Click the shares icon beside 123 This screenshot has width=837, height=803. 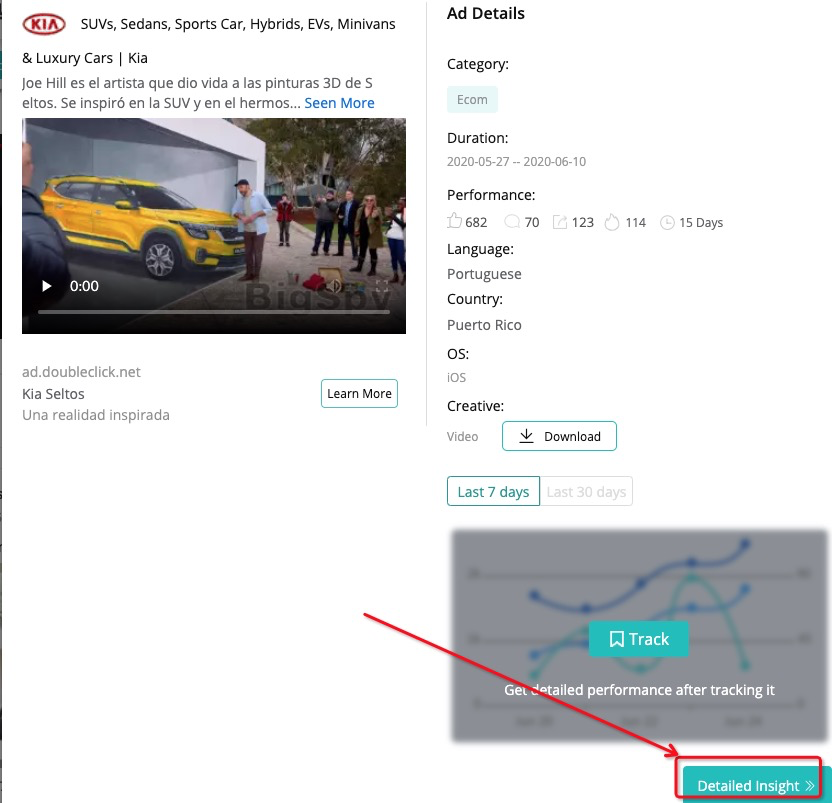tap(559, 222)
